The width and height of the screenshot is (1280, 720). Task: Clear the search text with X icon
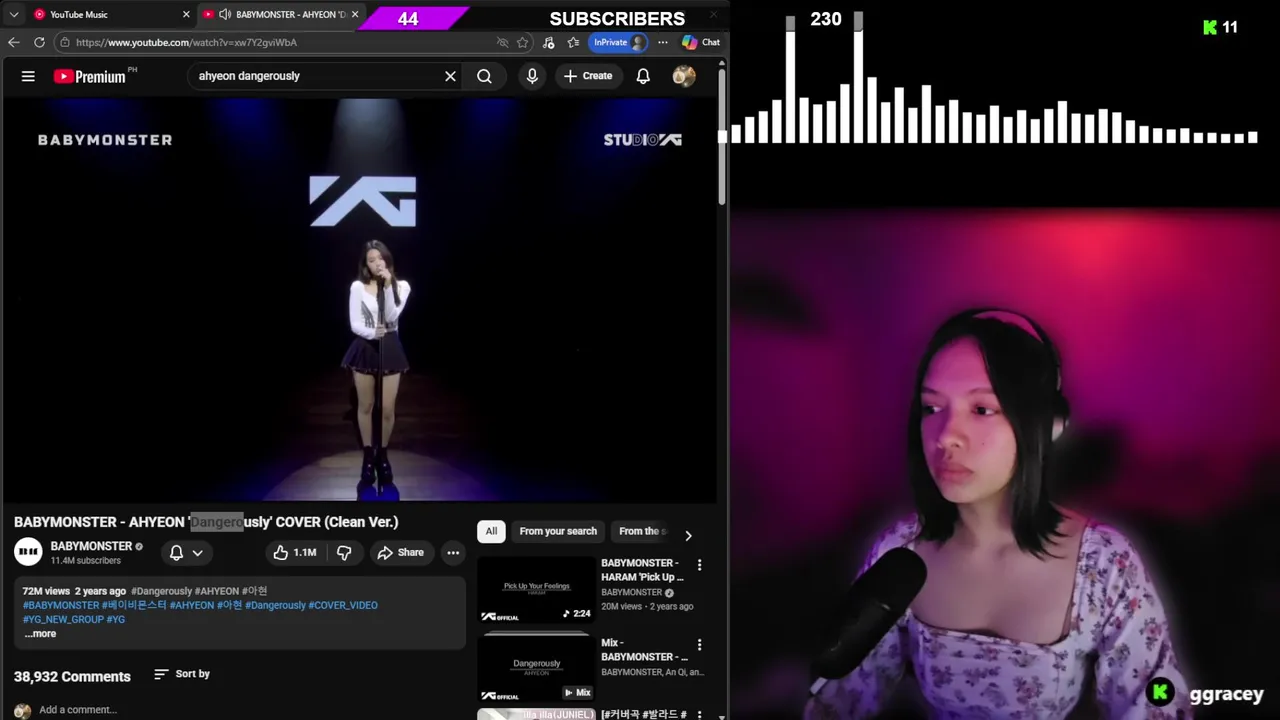(x=450, y=76)
